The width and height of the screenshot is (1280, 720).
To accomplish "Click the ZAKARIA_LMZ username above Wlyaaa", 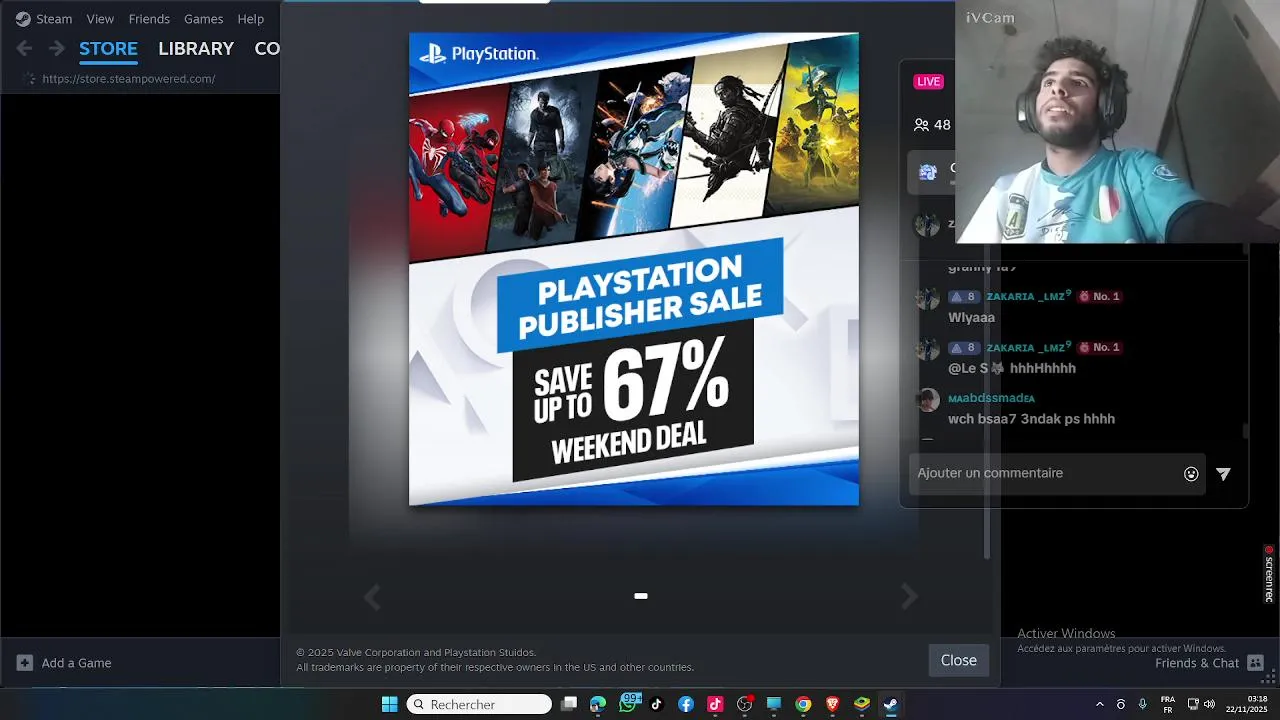I will [x=1029, y=296].
